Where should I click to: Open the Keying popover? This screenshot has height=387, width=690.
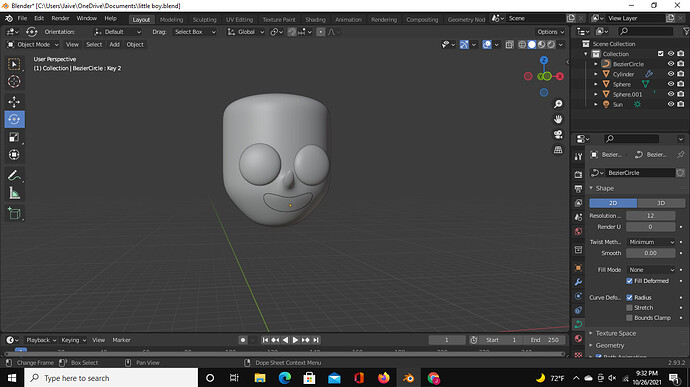click(73, 340)
